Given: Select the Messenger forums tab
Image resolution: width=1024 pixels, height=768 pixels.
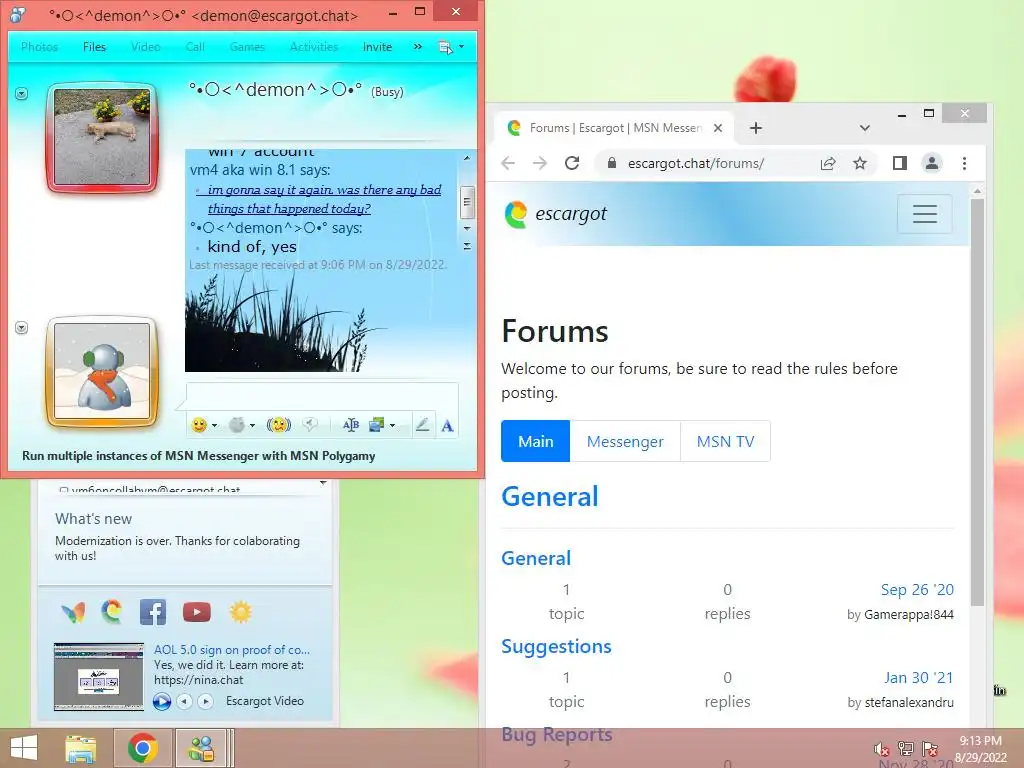Looking at the screenshot, I should pyautogui.click(x=625, y=441).
